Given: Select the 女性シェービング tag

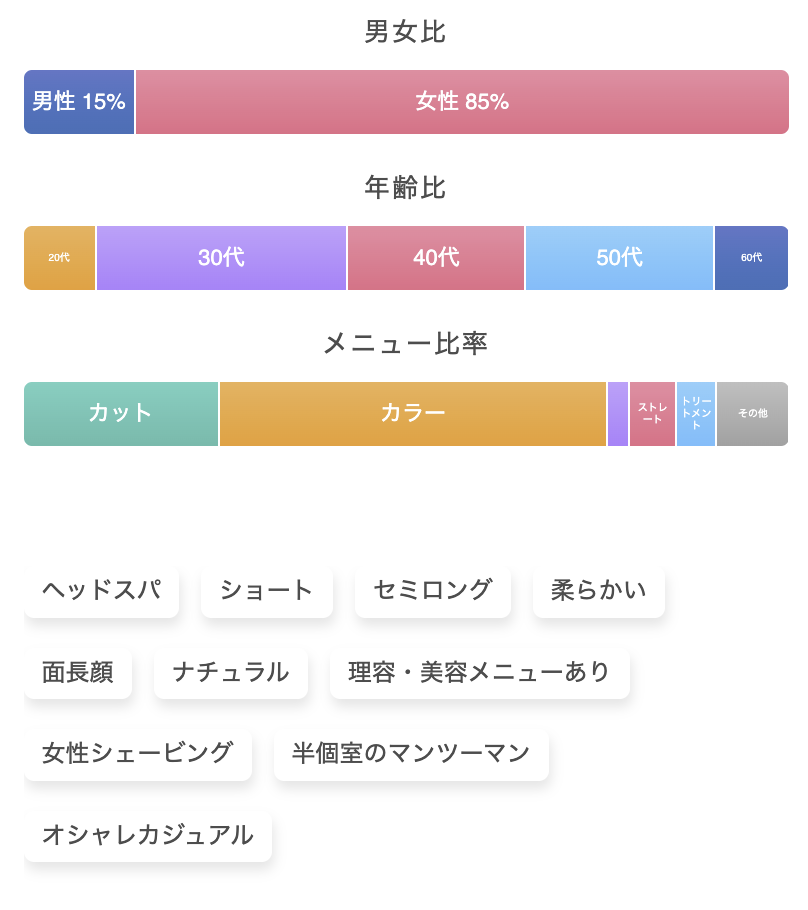Looking at the screenshot, I should pyautogui.click(x=138, y=753).
